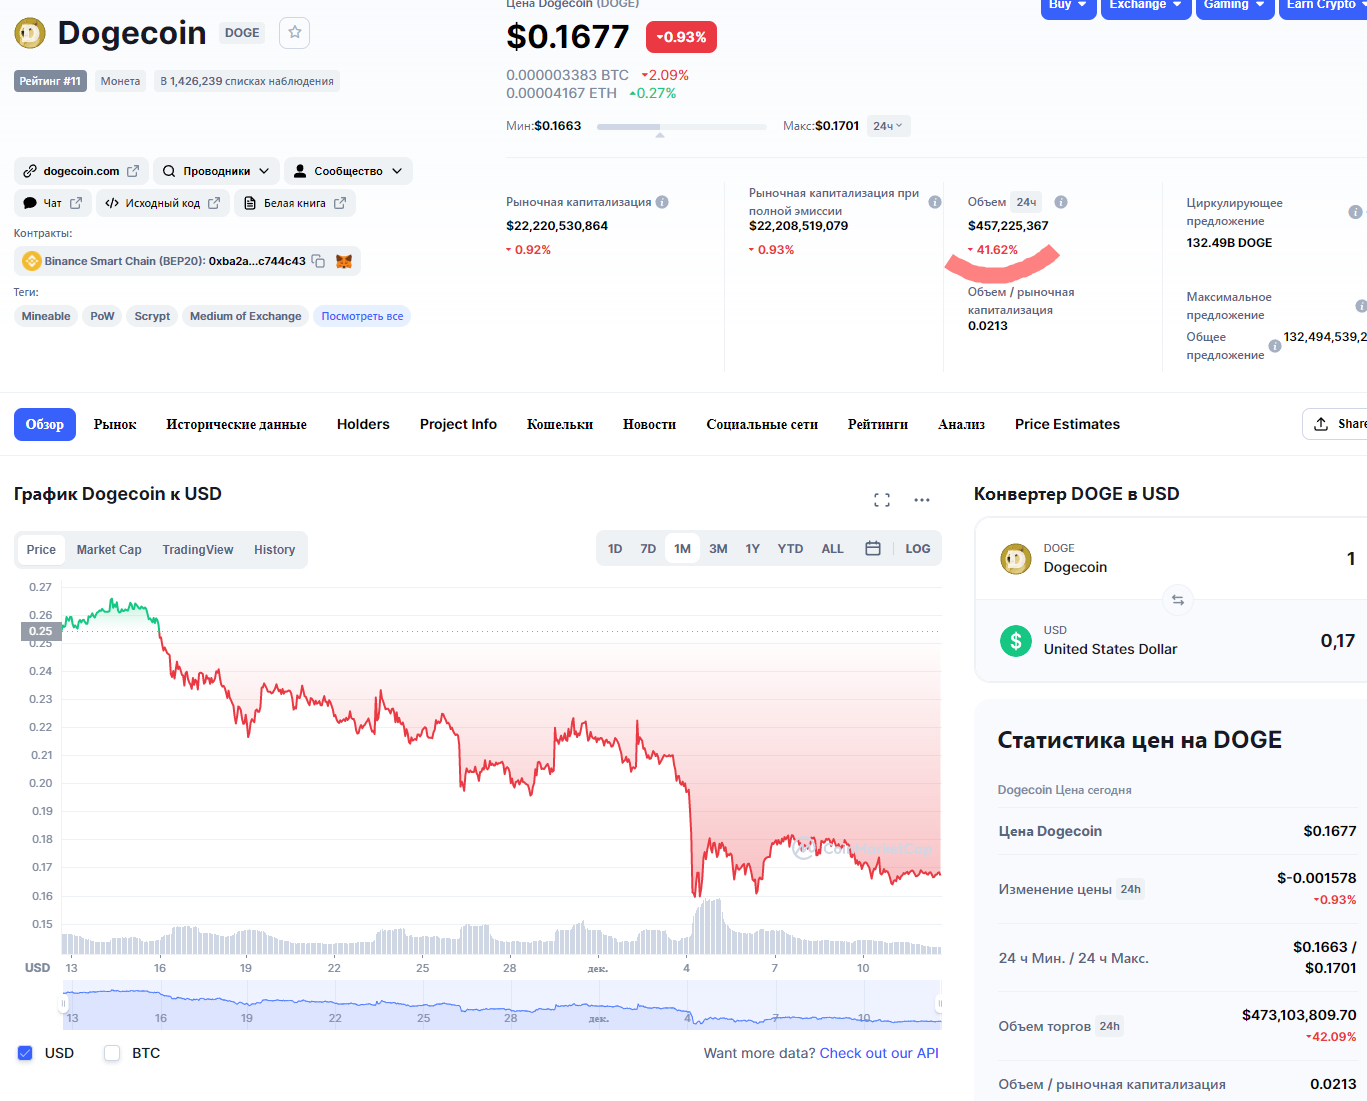
Task: Uncheck the USD checkbox below chart
Action: click(x=26, y=1053)
